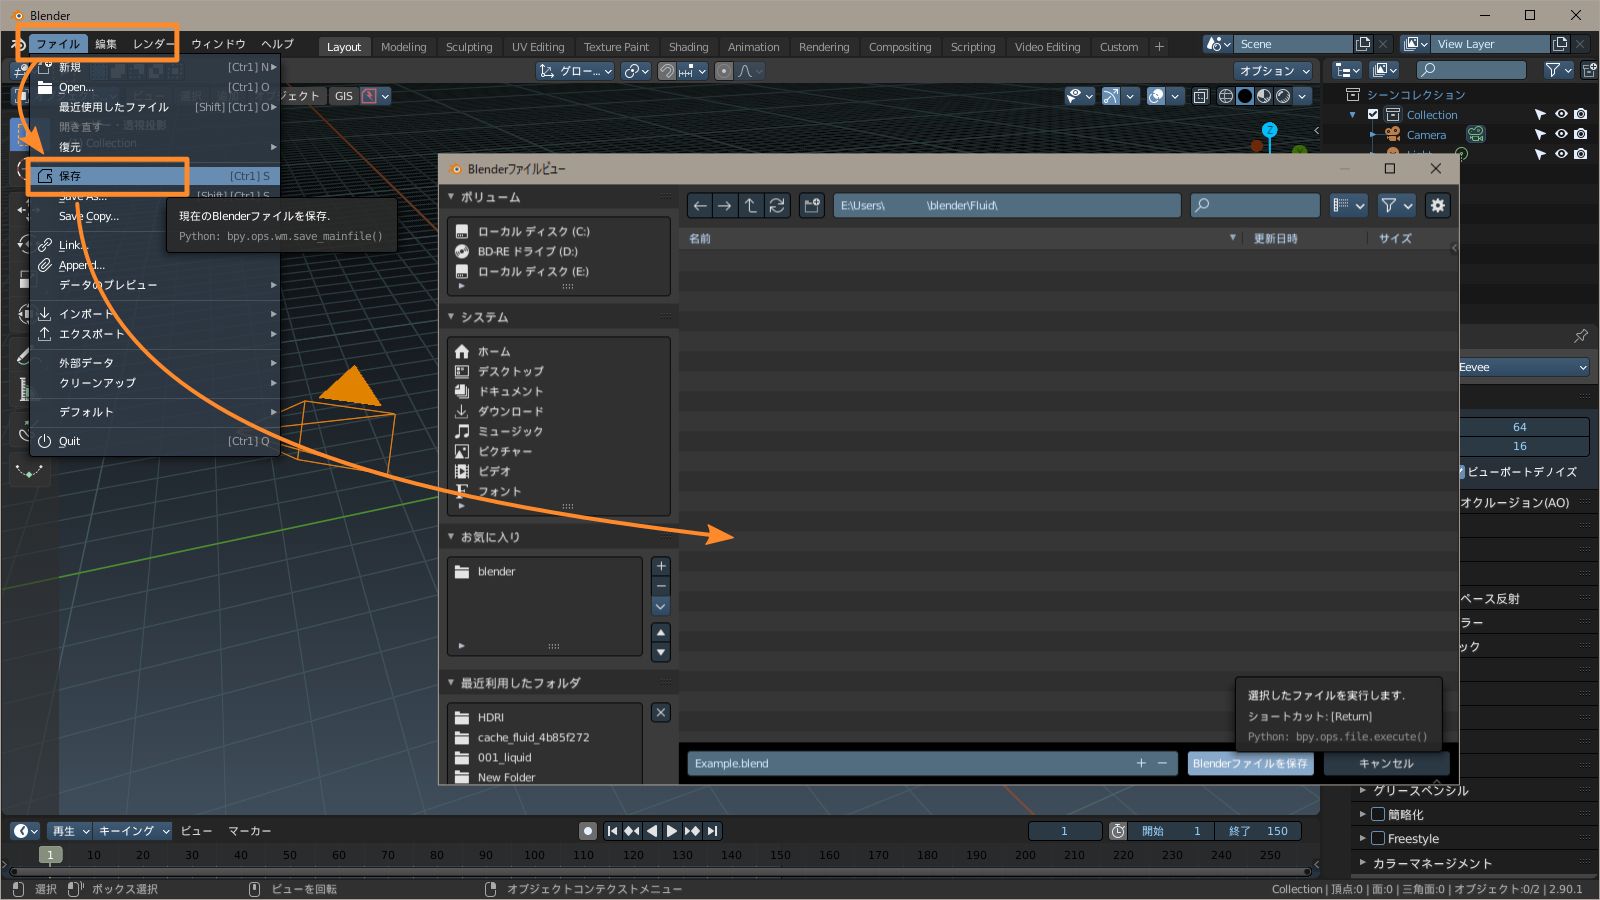Image resolution: width=1600 pixels, height=900 pixels.
Task: Decrement the file name number
Action: pos(1162,764)
